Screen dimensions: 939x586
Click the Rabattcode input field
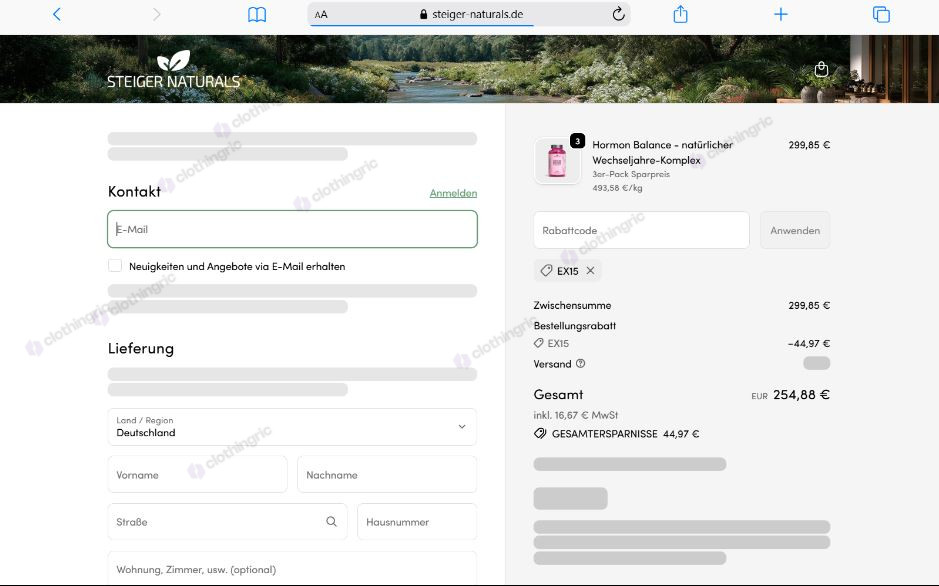[x=641, y=230]
